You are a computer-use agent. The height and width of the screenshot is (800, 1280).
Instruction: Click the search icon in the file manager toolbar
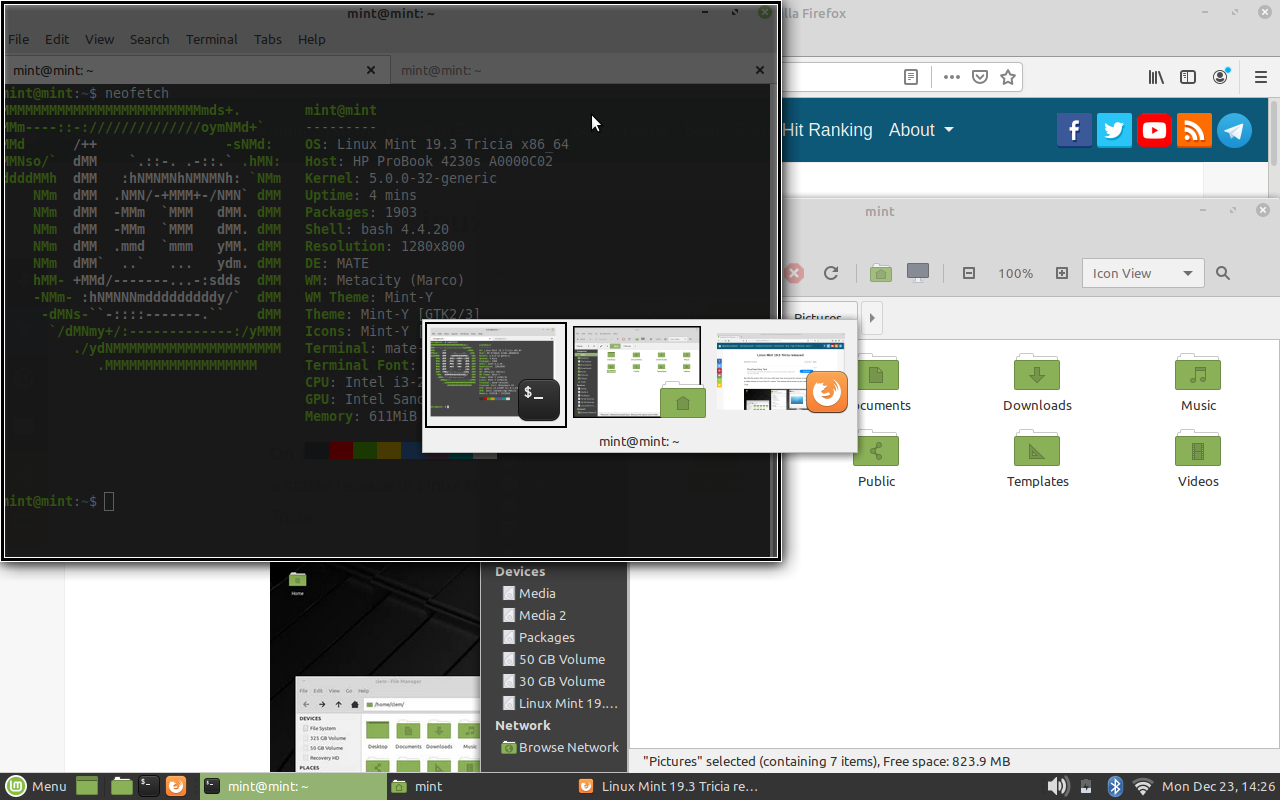click(x=1222, y=272)
